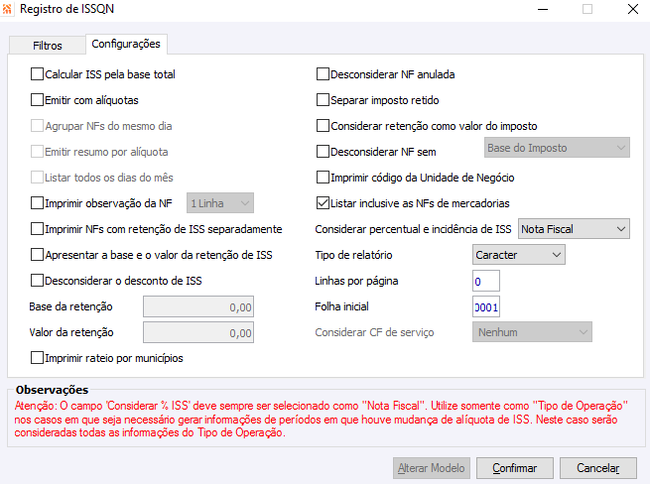The width and height of the screenshot is (650, 484).
Task: Open the Considerar CF de serviço dropdown
Action: pyautogui.click(x=532, y=332)
